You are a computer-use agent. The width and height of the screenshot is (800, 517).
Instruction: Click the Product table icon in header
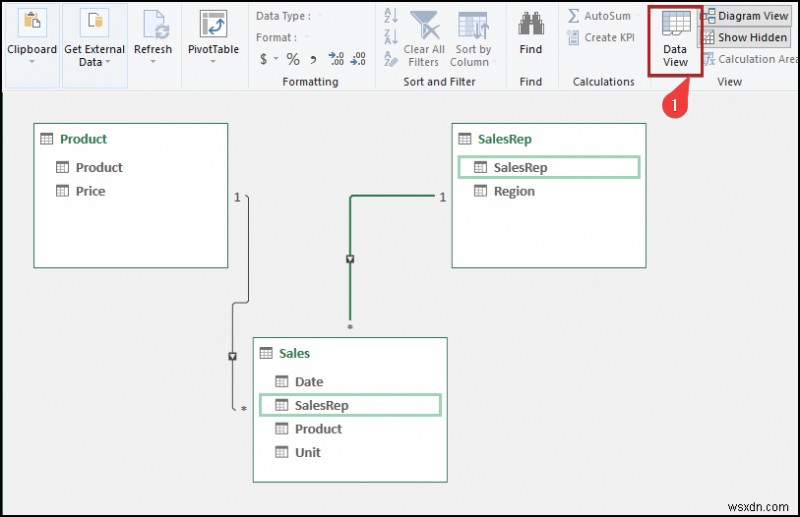tap(46, 139)
